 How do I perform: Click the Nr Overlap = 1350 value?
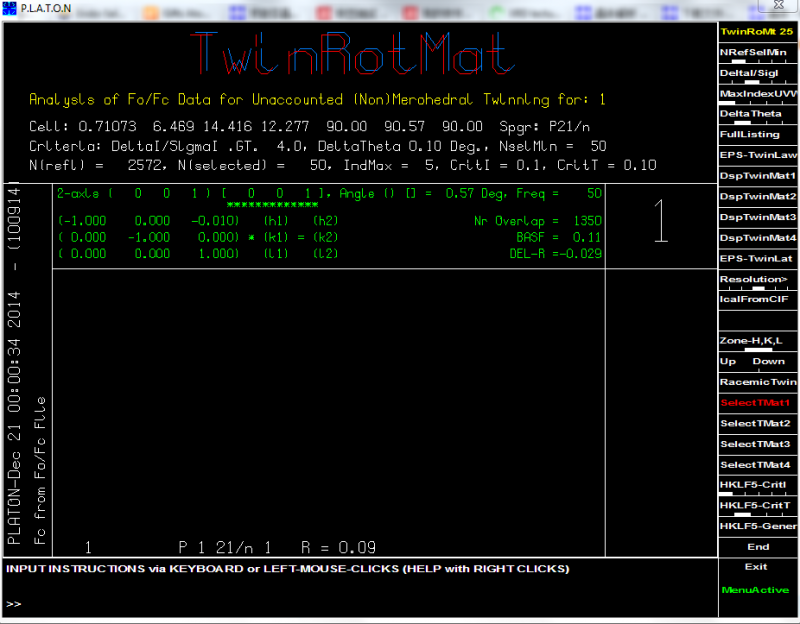coord(538,221)
